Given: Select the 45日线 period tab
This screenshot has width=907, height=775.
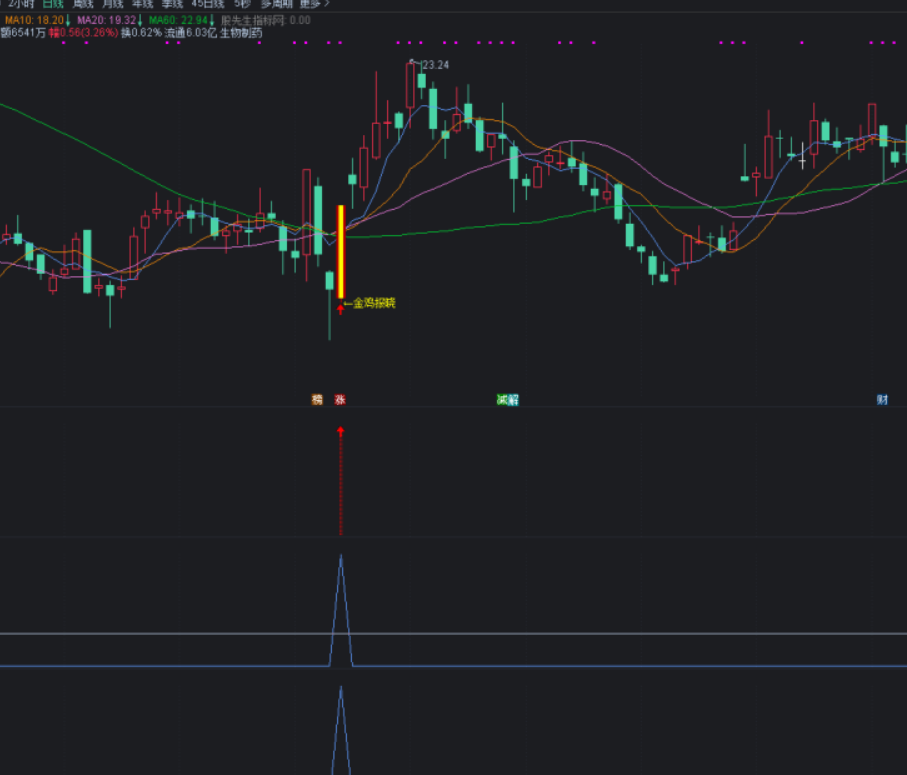Looking at the screenshot, I should click(207, 4).
